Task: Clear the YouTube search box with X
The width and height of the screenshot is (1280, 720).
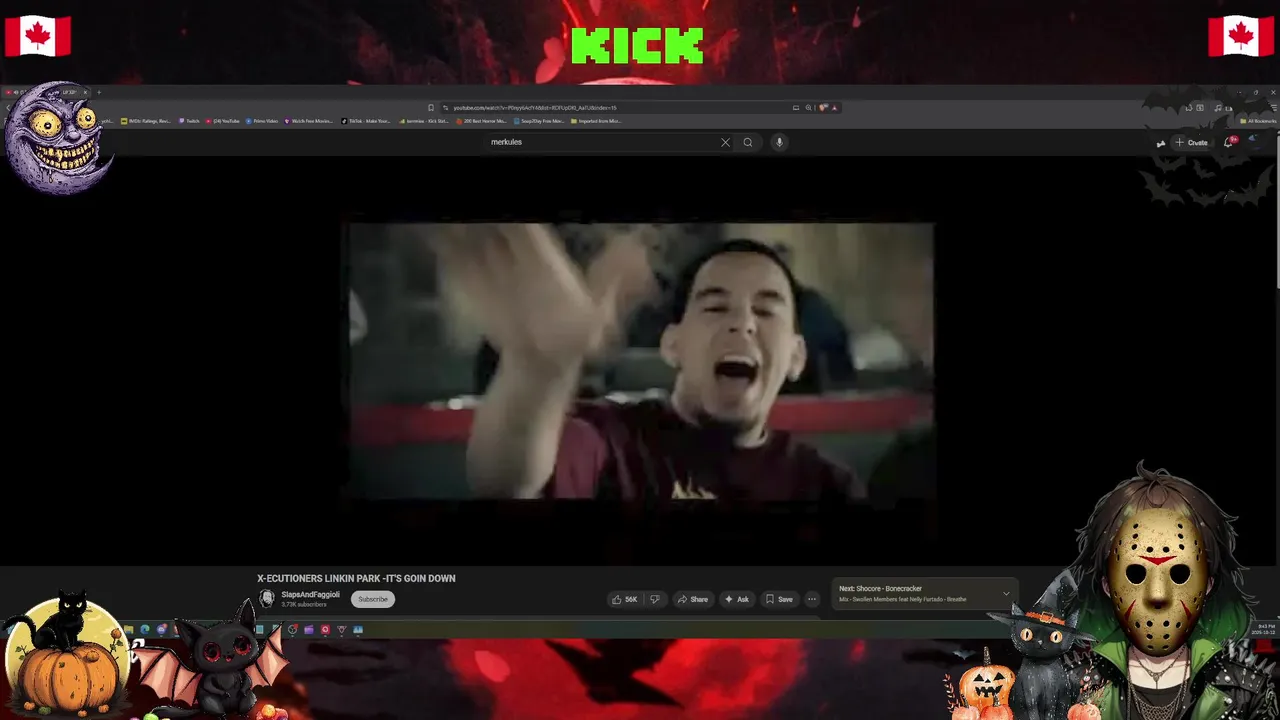Action: pyautogui.click(x=725, y=142)
